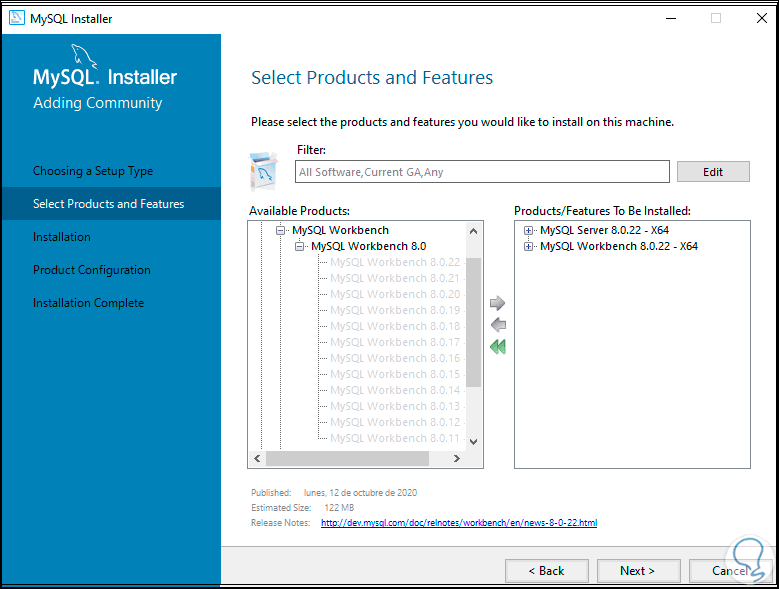Close the MySQL Installer window
The image size is (779, 589).
[x=762, y=18]
